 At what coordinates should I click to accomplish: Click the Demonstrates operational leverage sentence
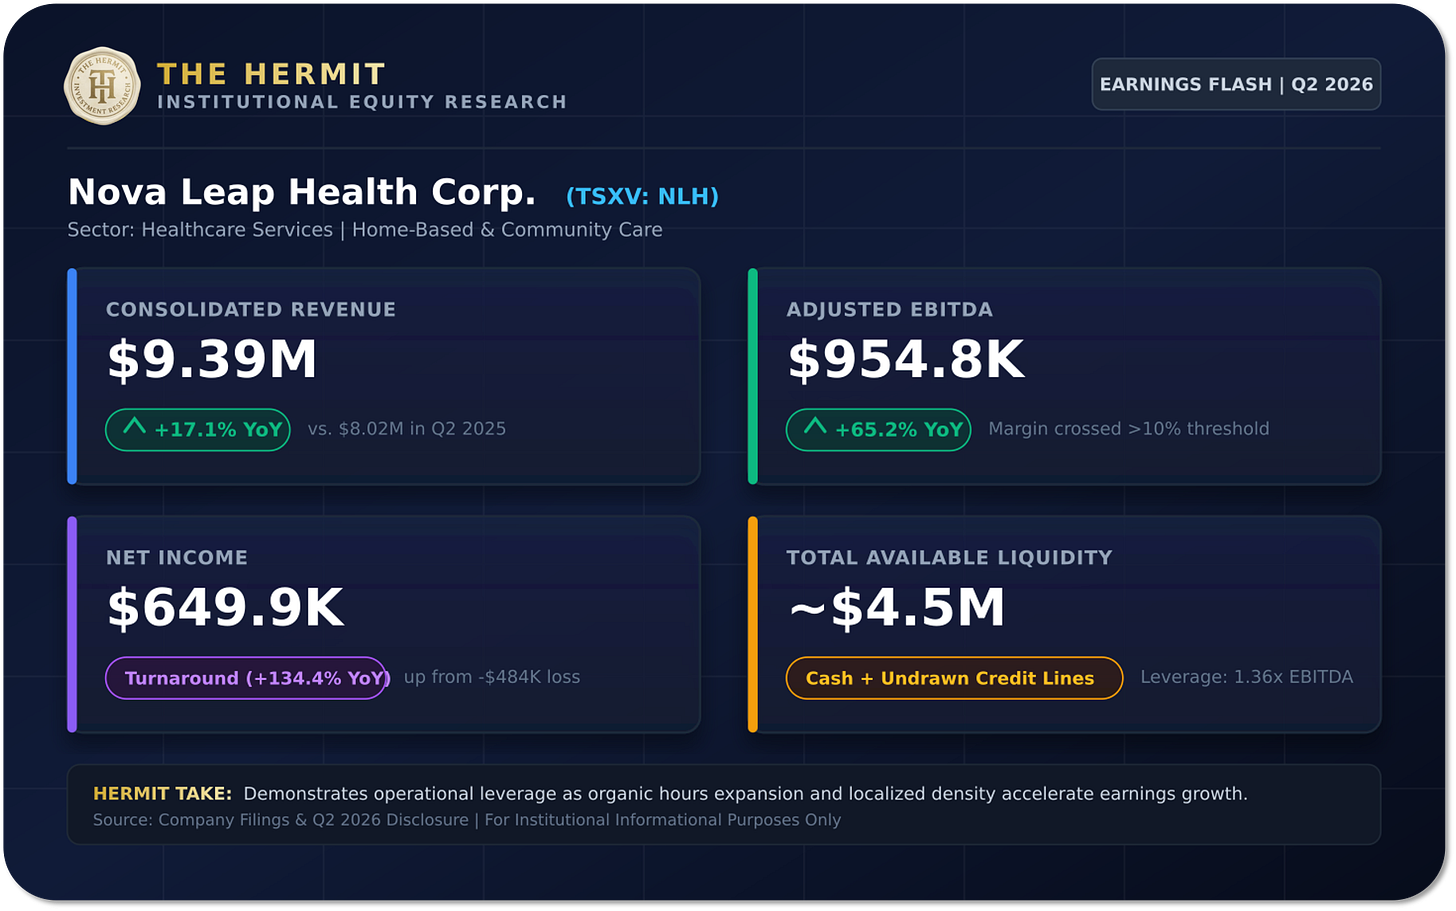(746, 794)
